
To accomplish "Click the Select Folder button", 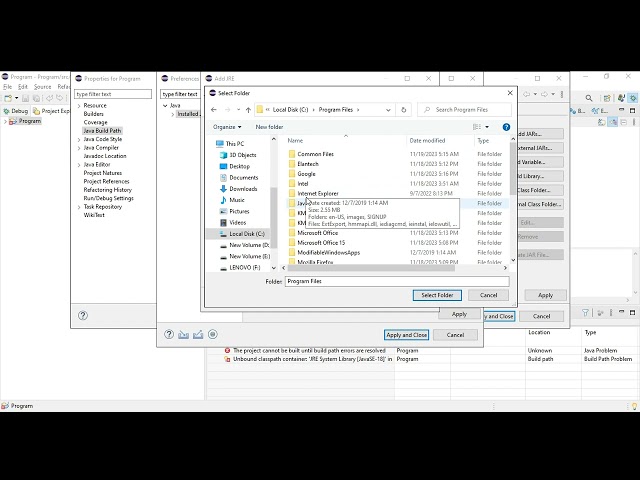I will 437,295.
